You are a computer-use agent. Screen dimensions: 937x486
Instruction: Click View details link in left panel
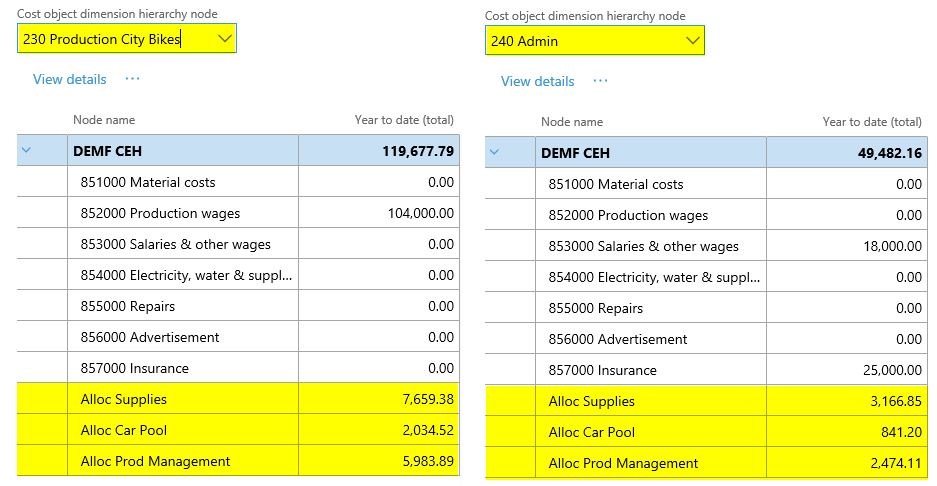tap(69, 79)
